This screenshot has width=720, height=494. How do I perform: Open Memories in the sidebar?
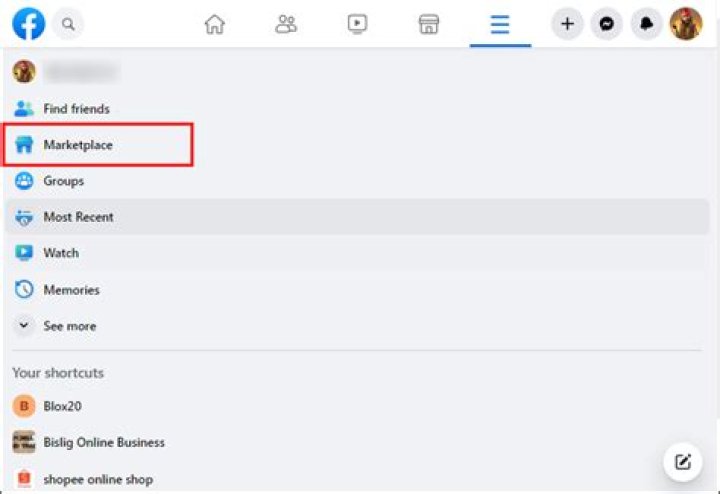click(71, 290)
